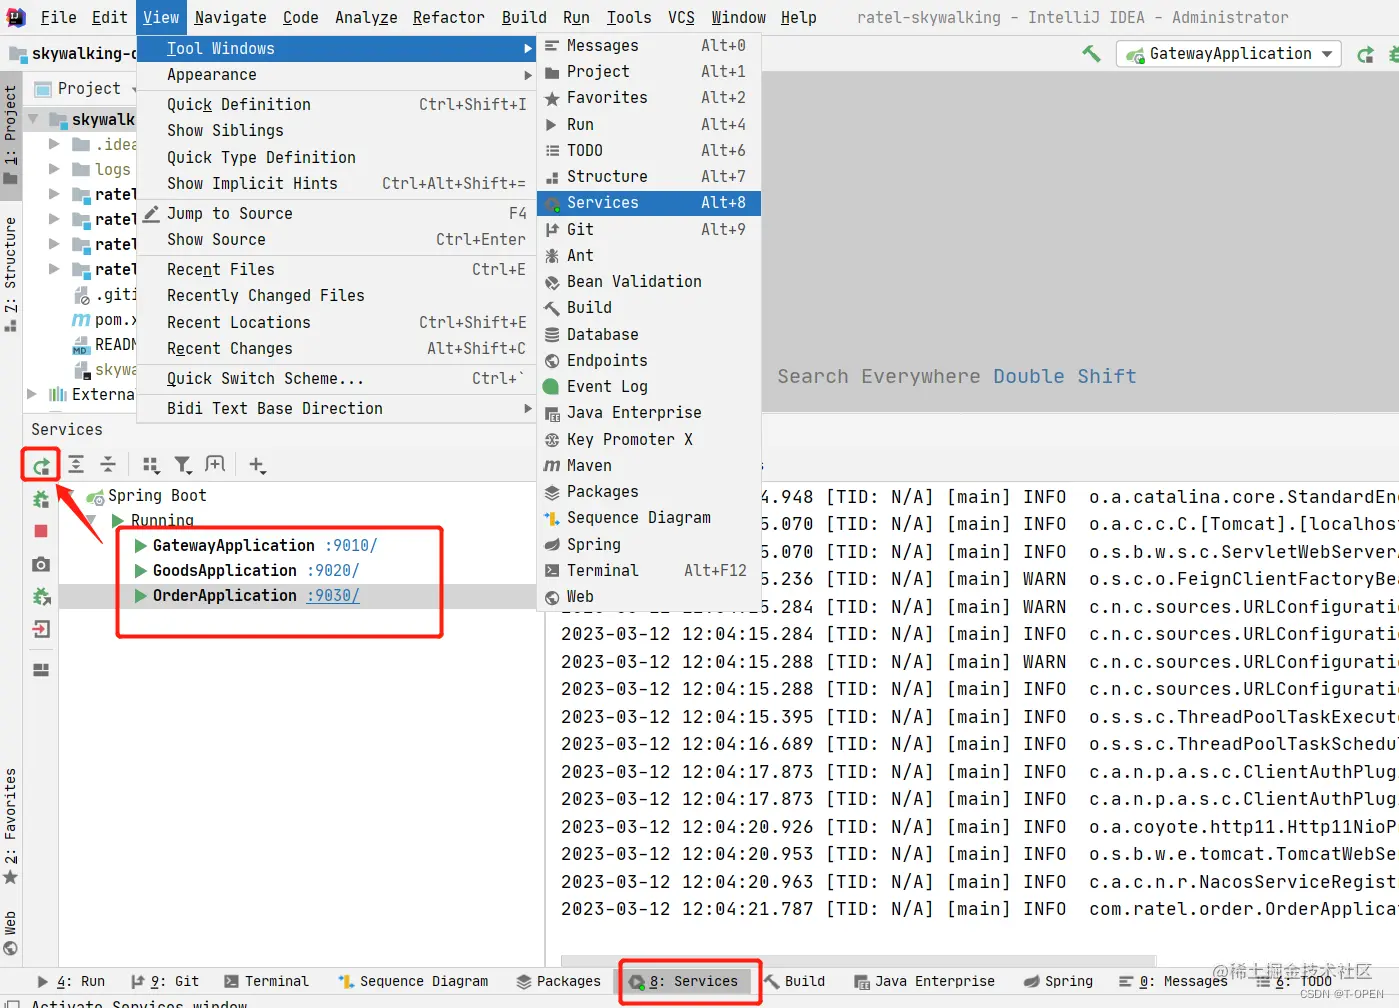This screenshot has width=1399, height=1008.
Task: Collapse the Spring Boot tree node
Action: click(69, 496)
